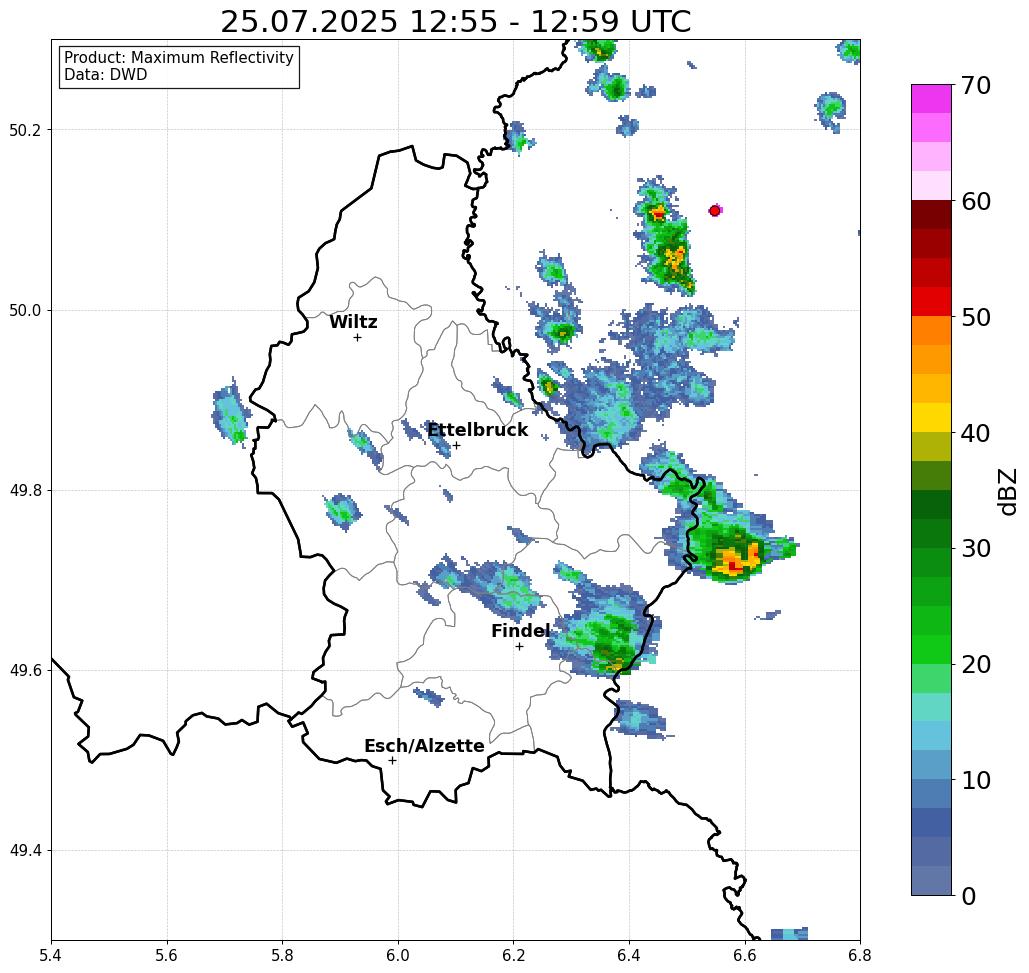Click the 50.2 latitude tick label
Viewport: 1029px width, 973px height.
pos(25,131)
